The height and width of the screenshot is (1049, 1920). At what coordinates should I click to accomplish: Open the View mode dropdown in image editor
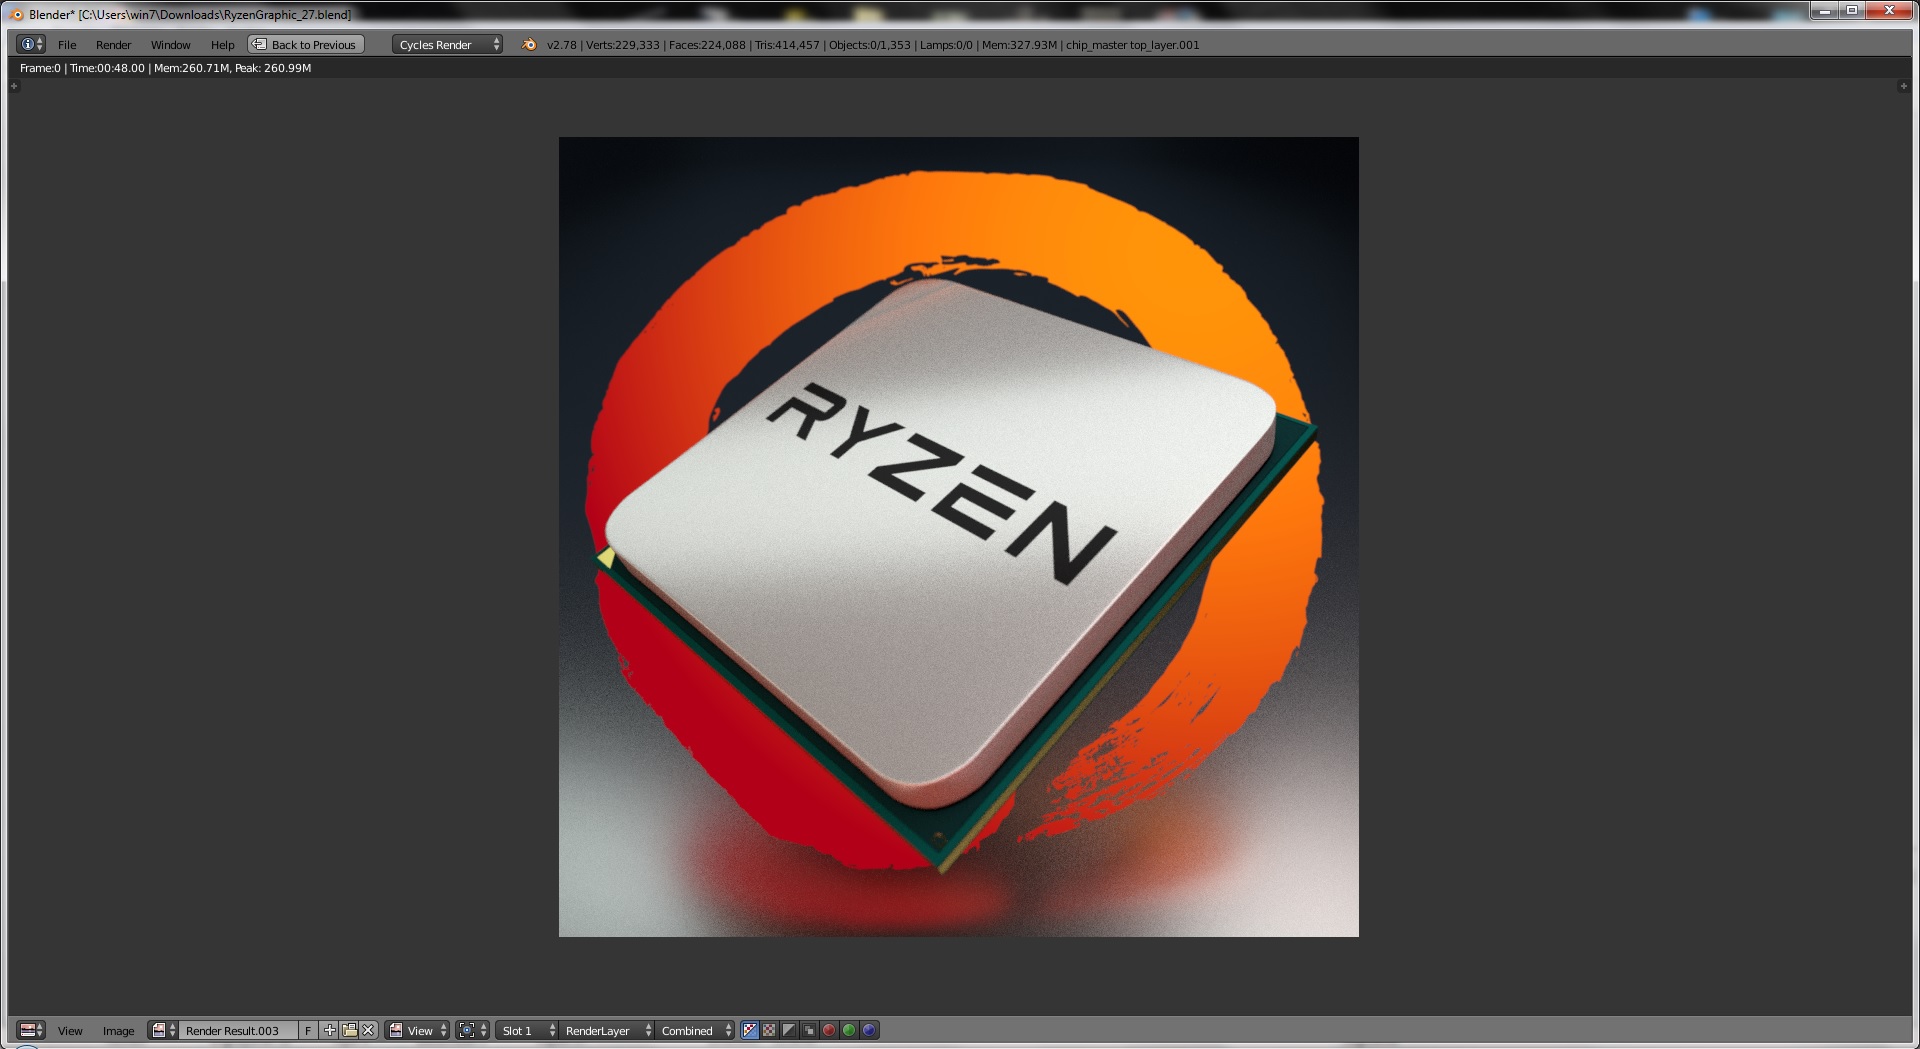(418, 1030)
